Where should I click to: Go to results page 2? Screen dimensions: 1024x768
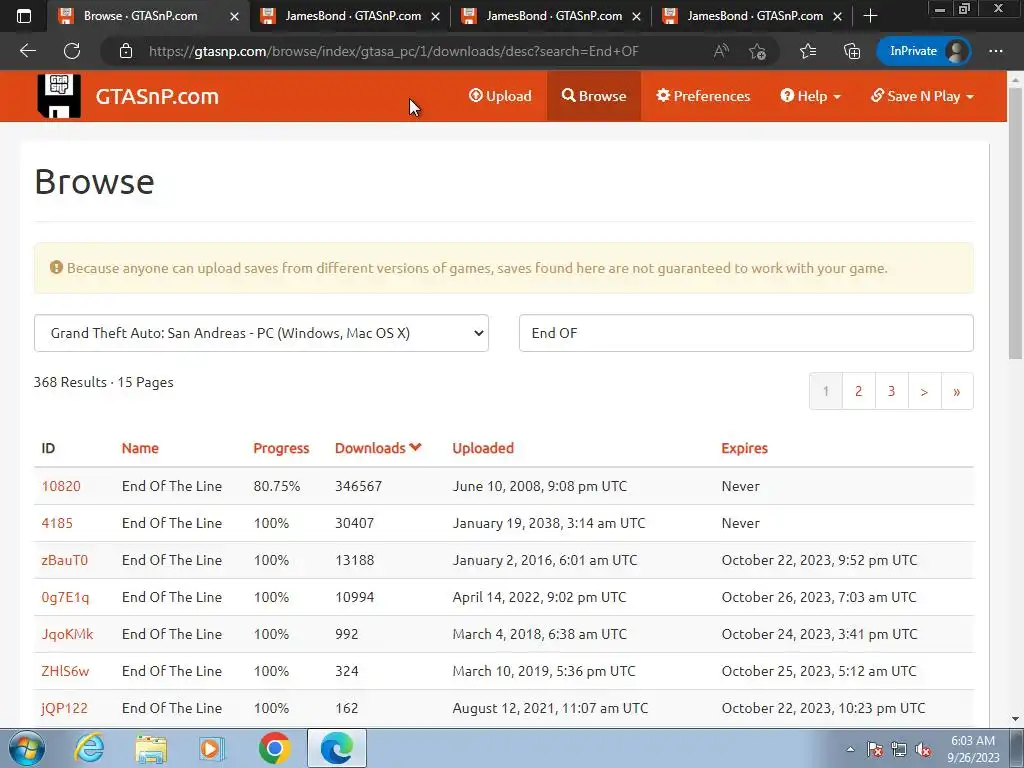coord(858,391)
